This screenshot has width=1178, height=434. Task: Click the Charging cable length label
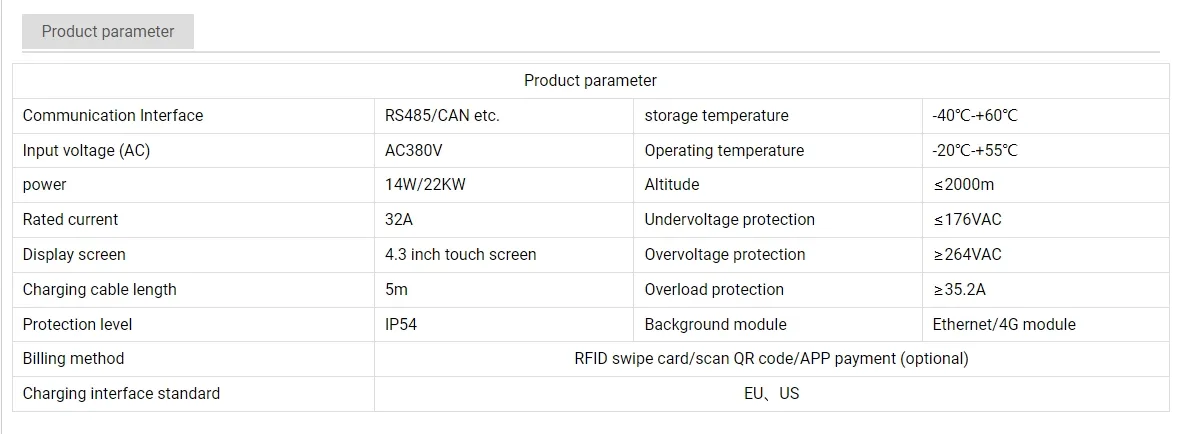click(x=100, y=290)
